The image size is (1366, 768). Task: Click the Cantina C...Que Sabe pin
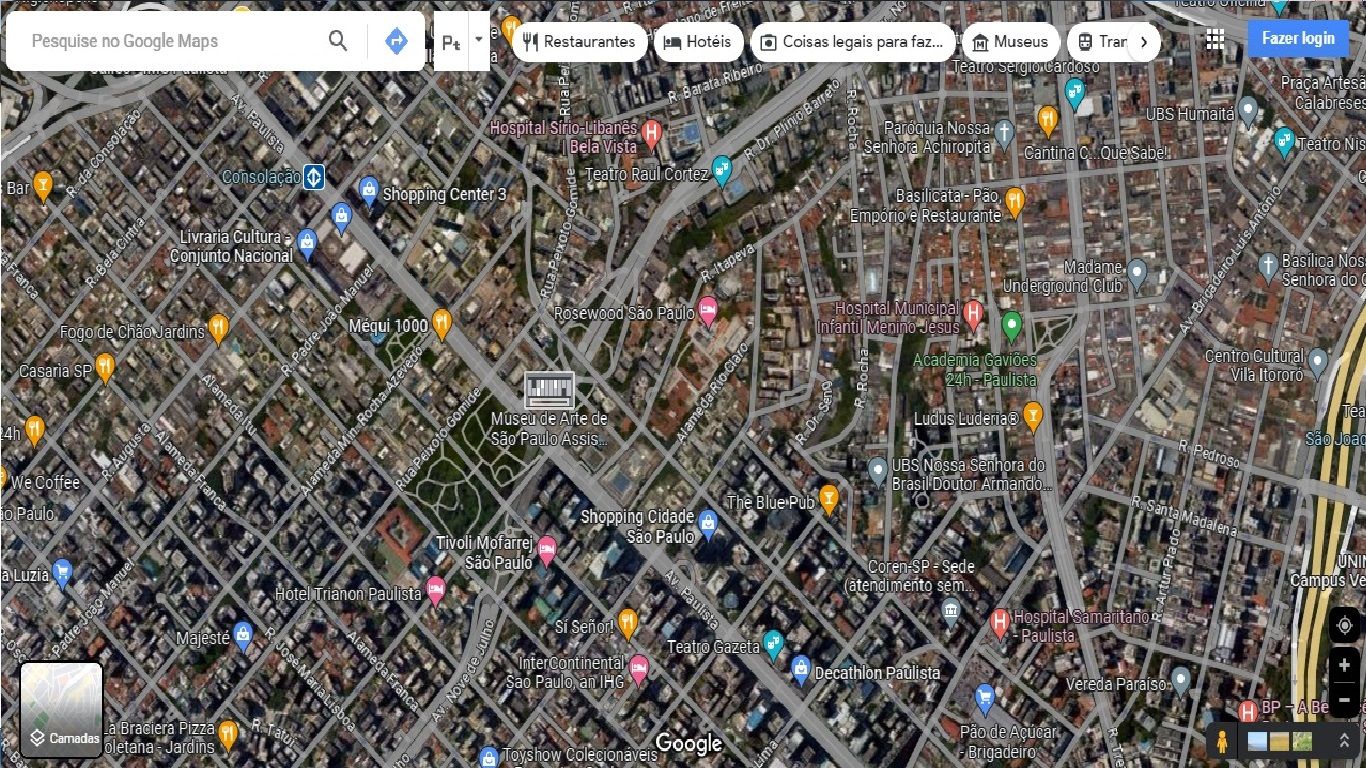coord(1047,120)
